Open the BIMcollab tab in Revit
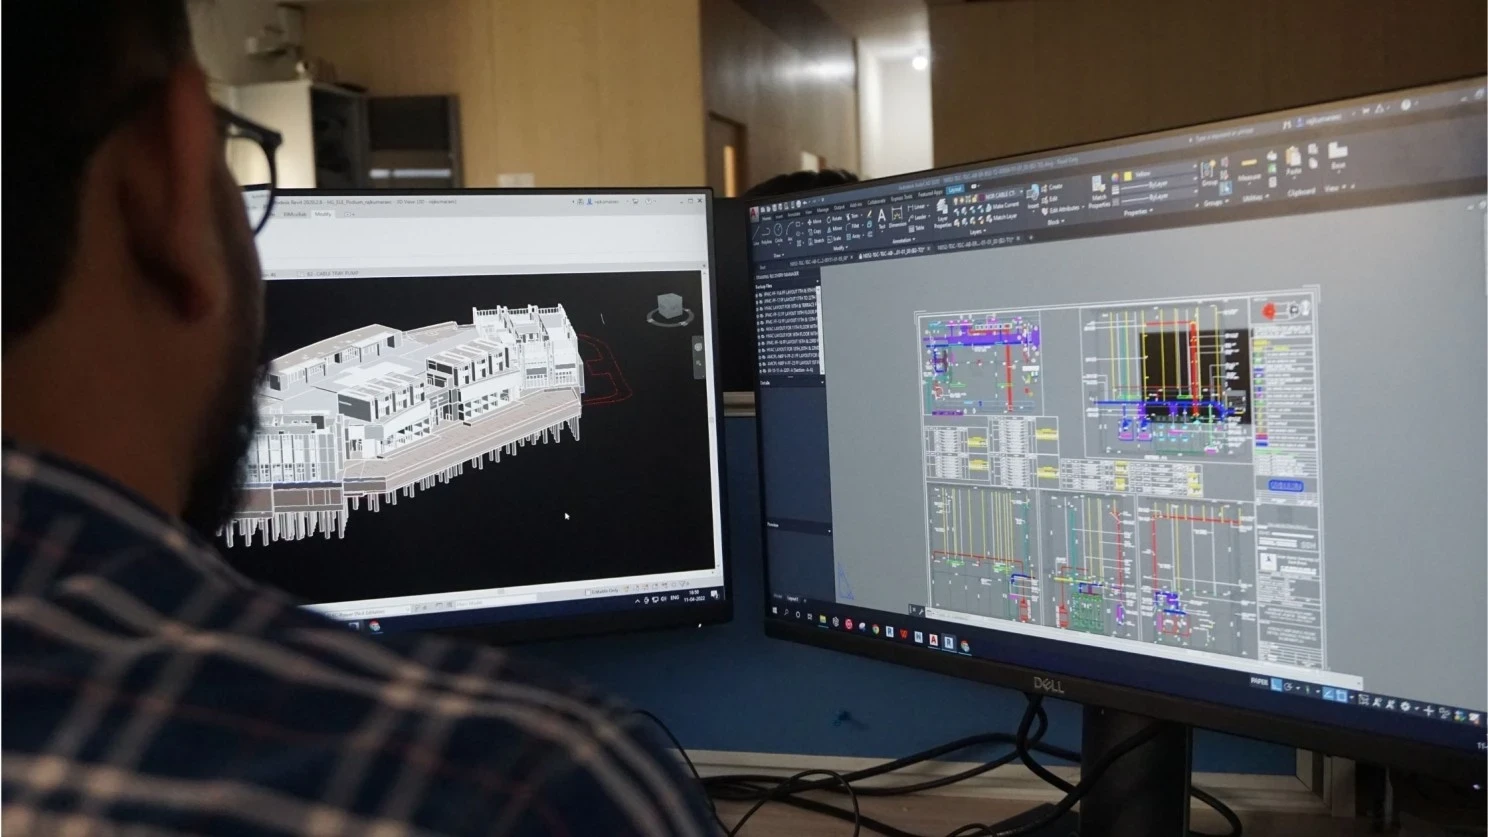 coord(296,213)
